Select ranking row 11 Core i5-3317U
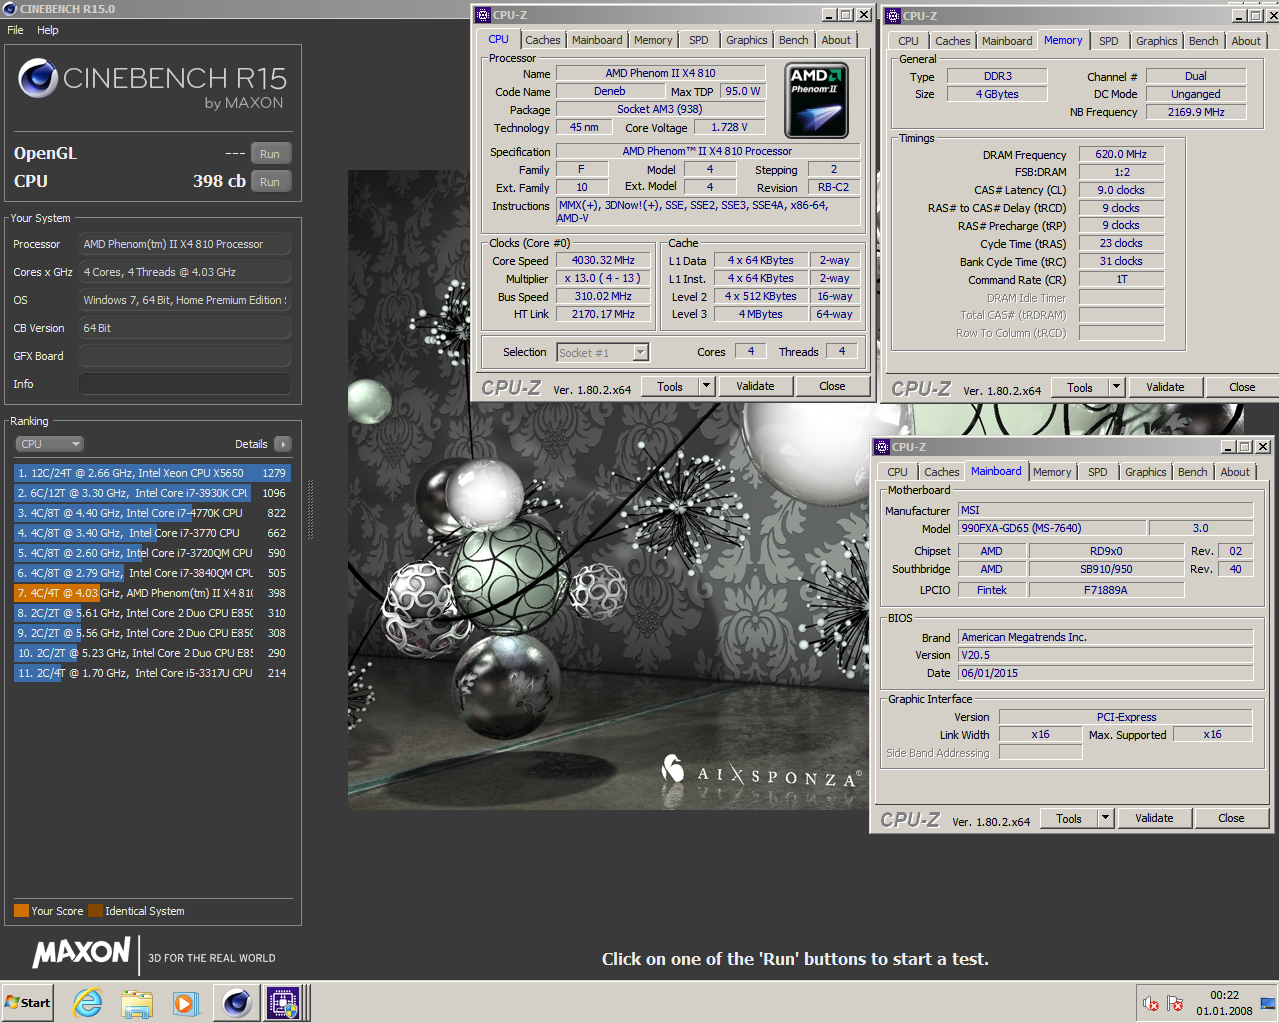This screenshot has width=1279, height=1023. [x=152, y=673]
